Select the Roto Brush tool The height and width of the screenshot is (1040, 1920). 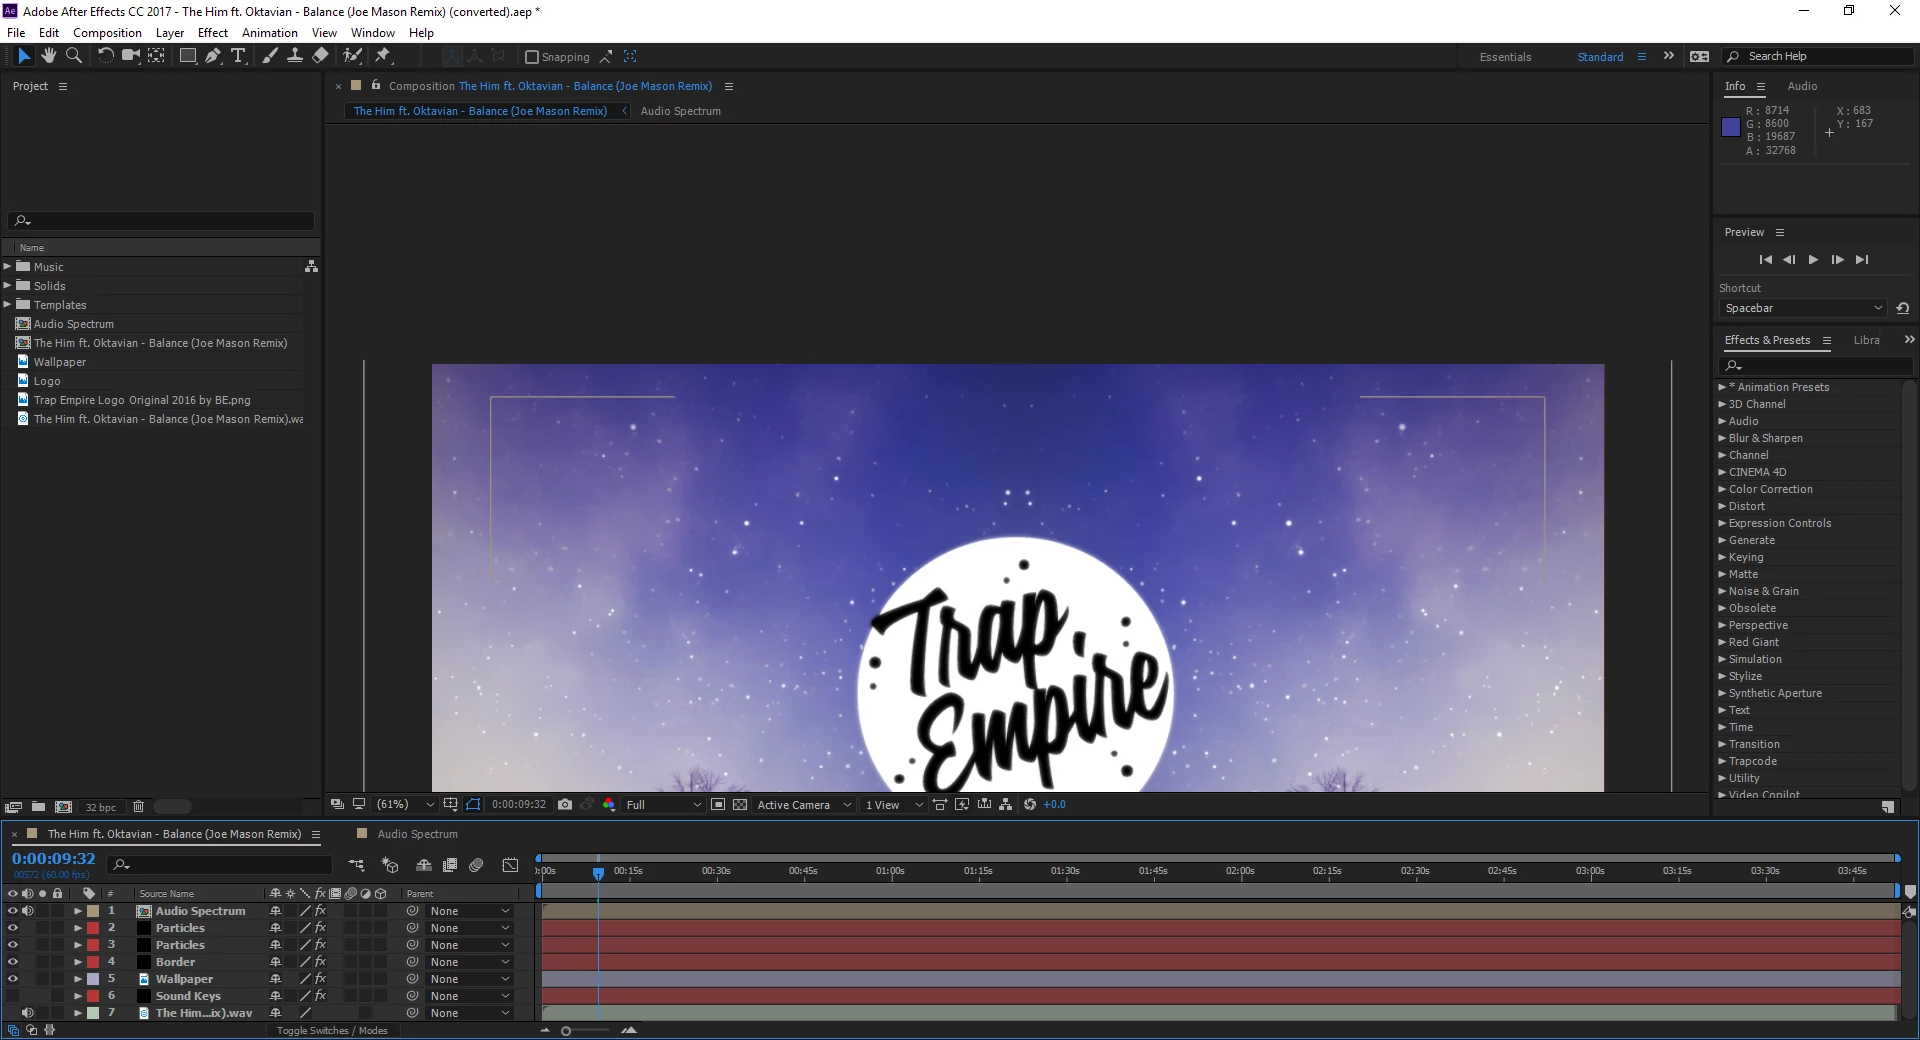[x=352, y=56]
